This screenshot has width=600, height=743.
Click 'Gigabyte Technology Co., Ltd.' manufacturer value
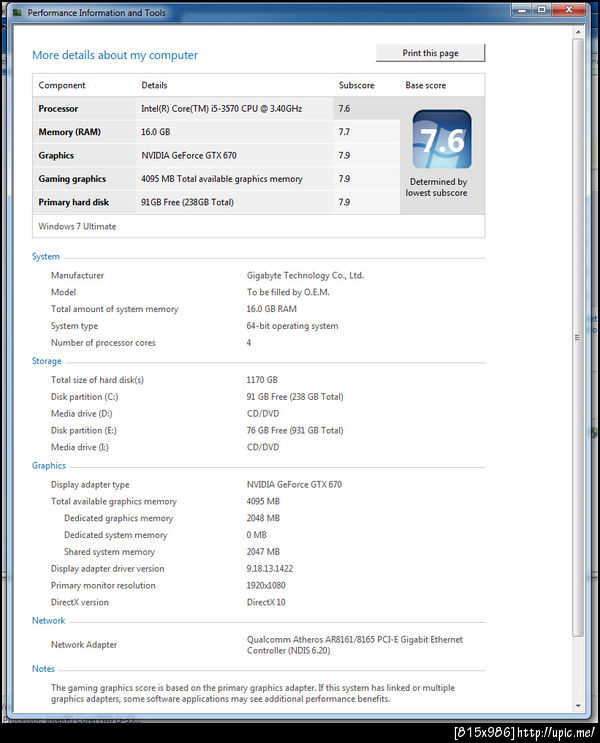[x=305, y=275]
